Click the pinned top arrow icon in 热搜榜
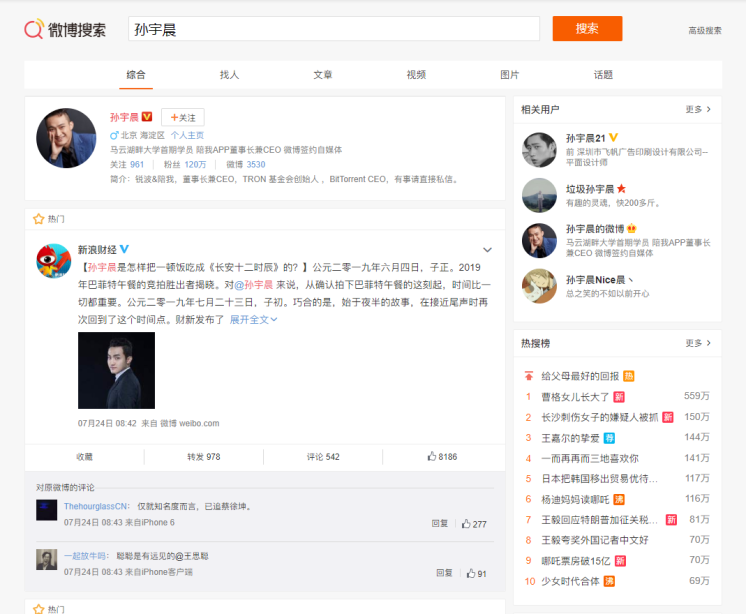 click(x=529, y=376)
